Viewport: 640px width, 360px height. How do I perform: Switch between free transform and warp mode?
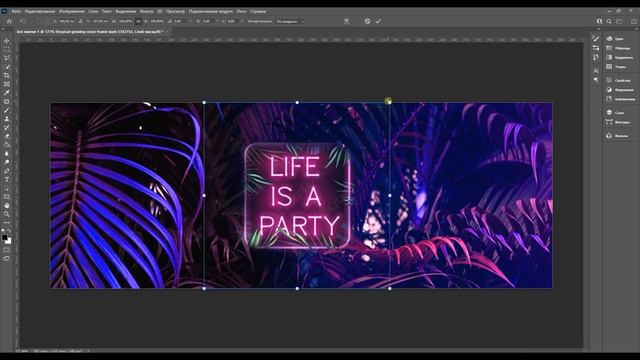pos(347,21)
